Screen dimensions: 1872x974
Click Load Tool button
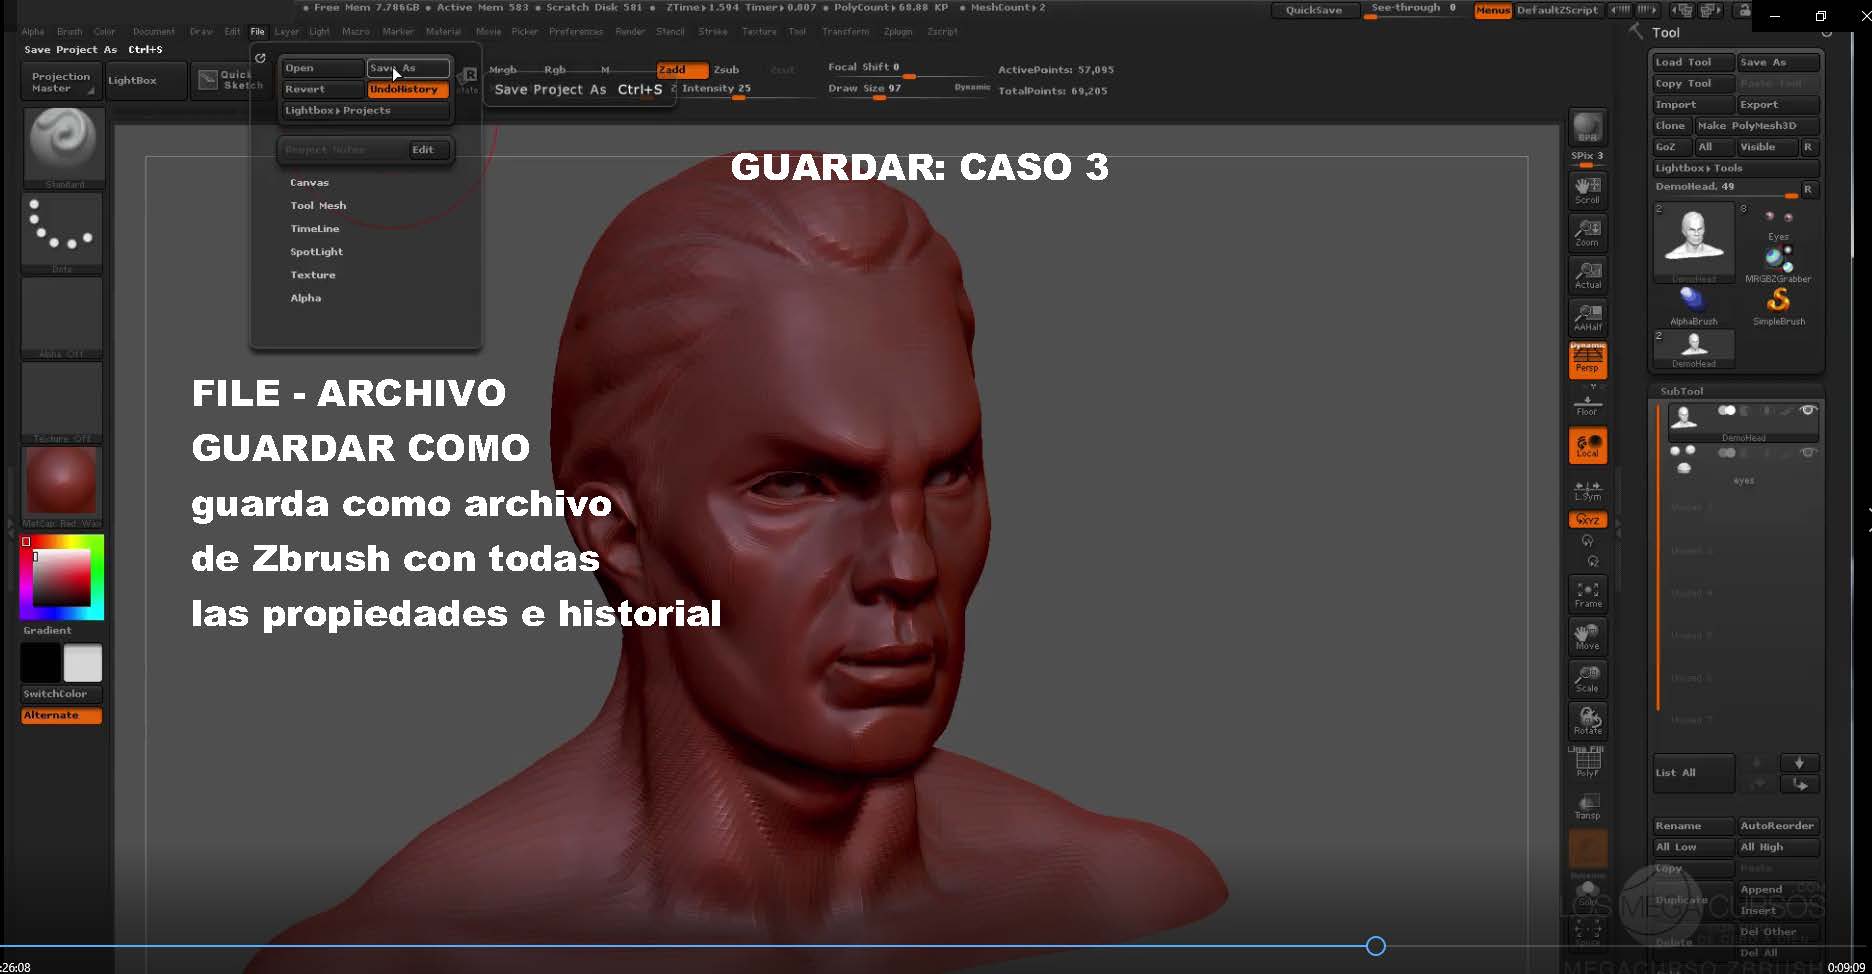point(1693,62)
